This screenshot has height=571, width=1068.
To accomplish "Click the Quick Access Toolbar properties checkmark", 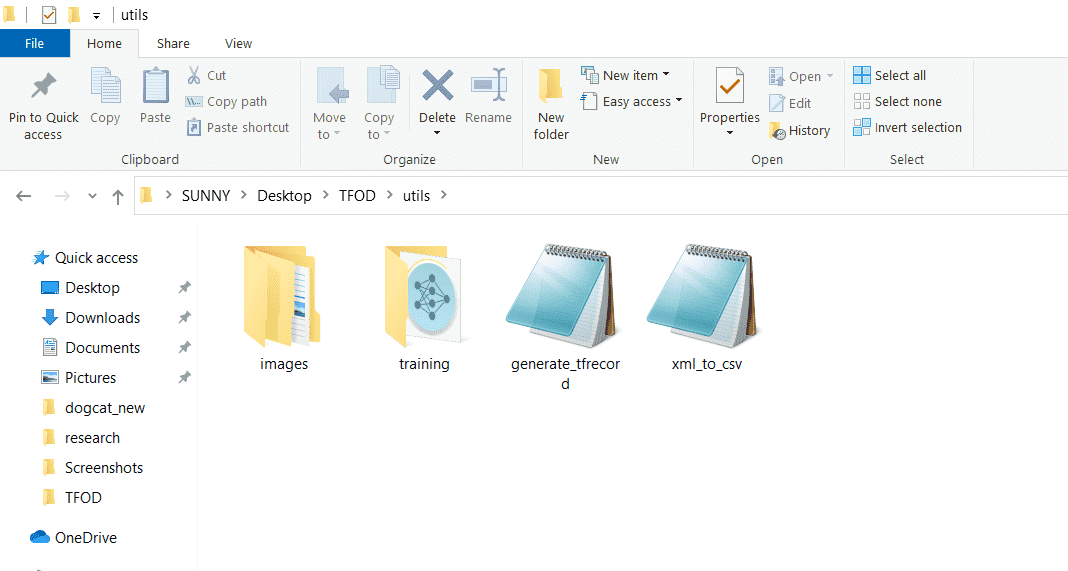I will (x=49, y=14).
